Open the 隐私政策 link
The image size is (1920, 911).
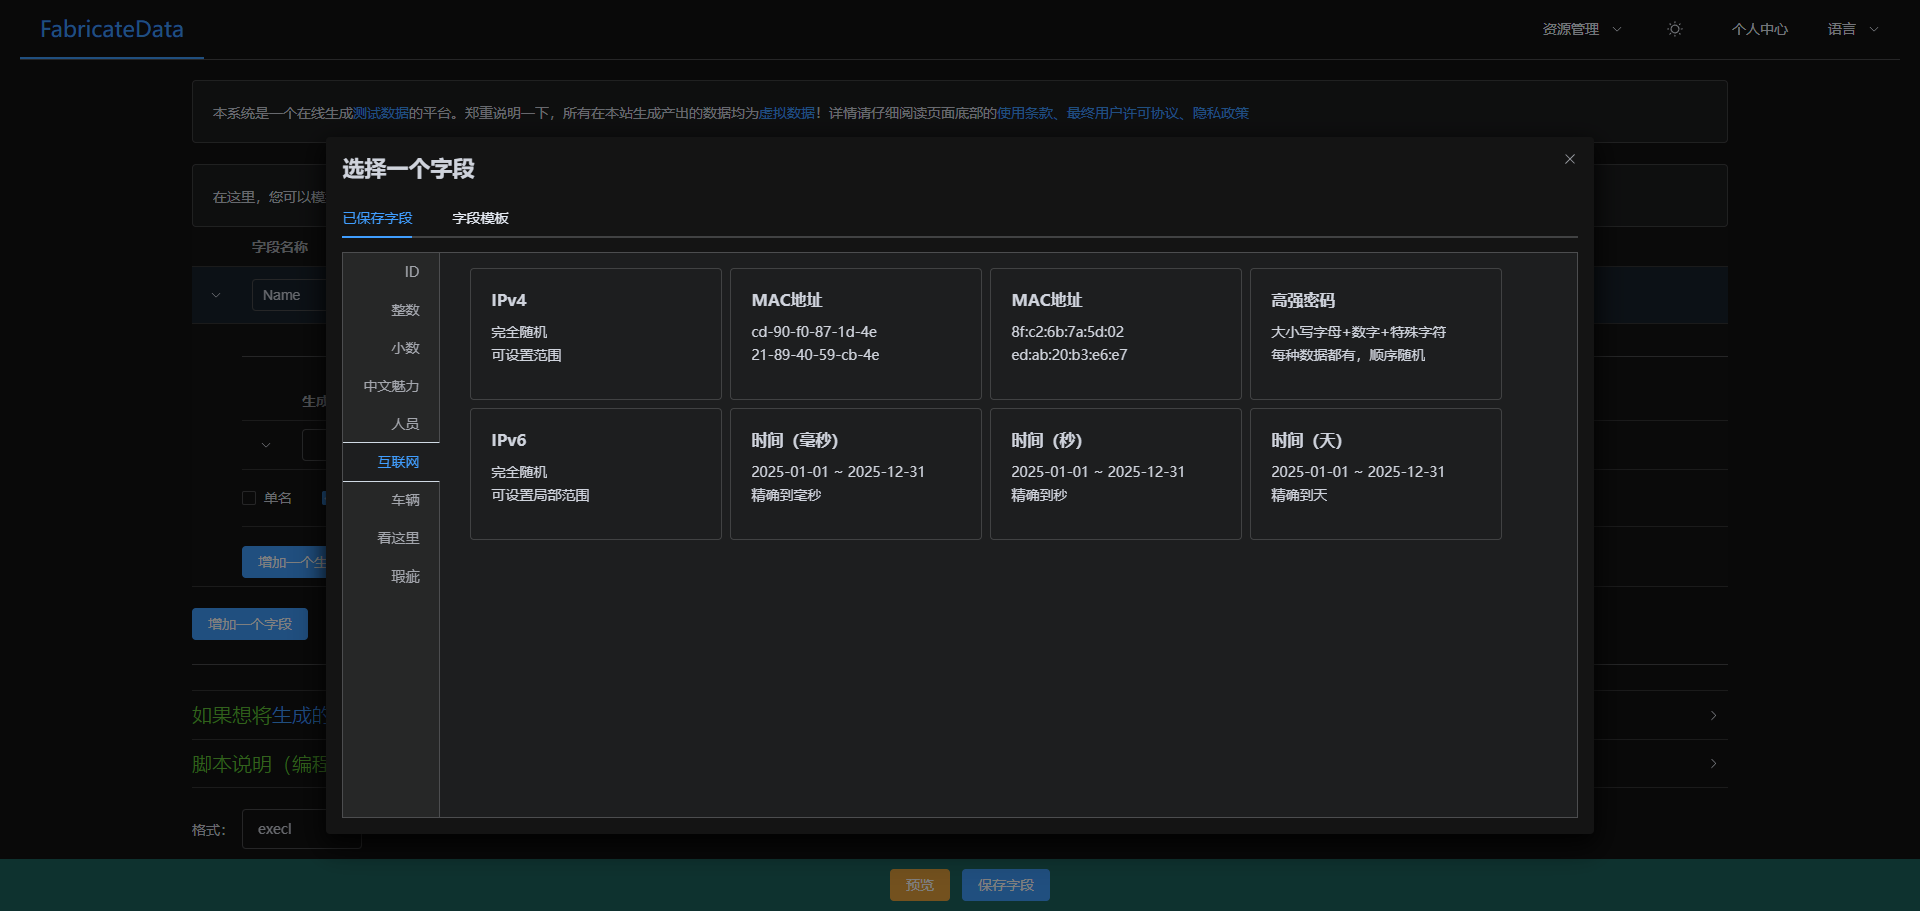[x=1221, y=113]
